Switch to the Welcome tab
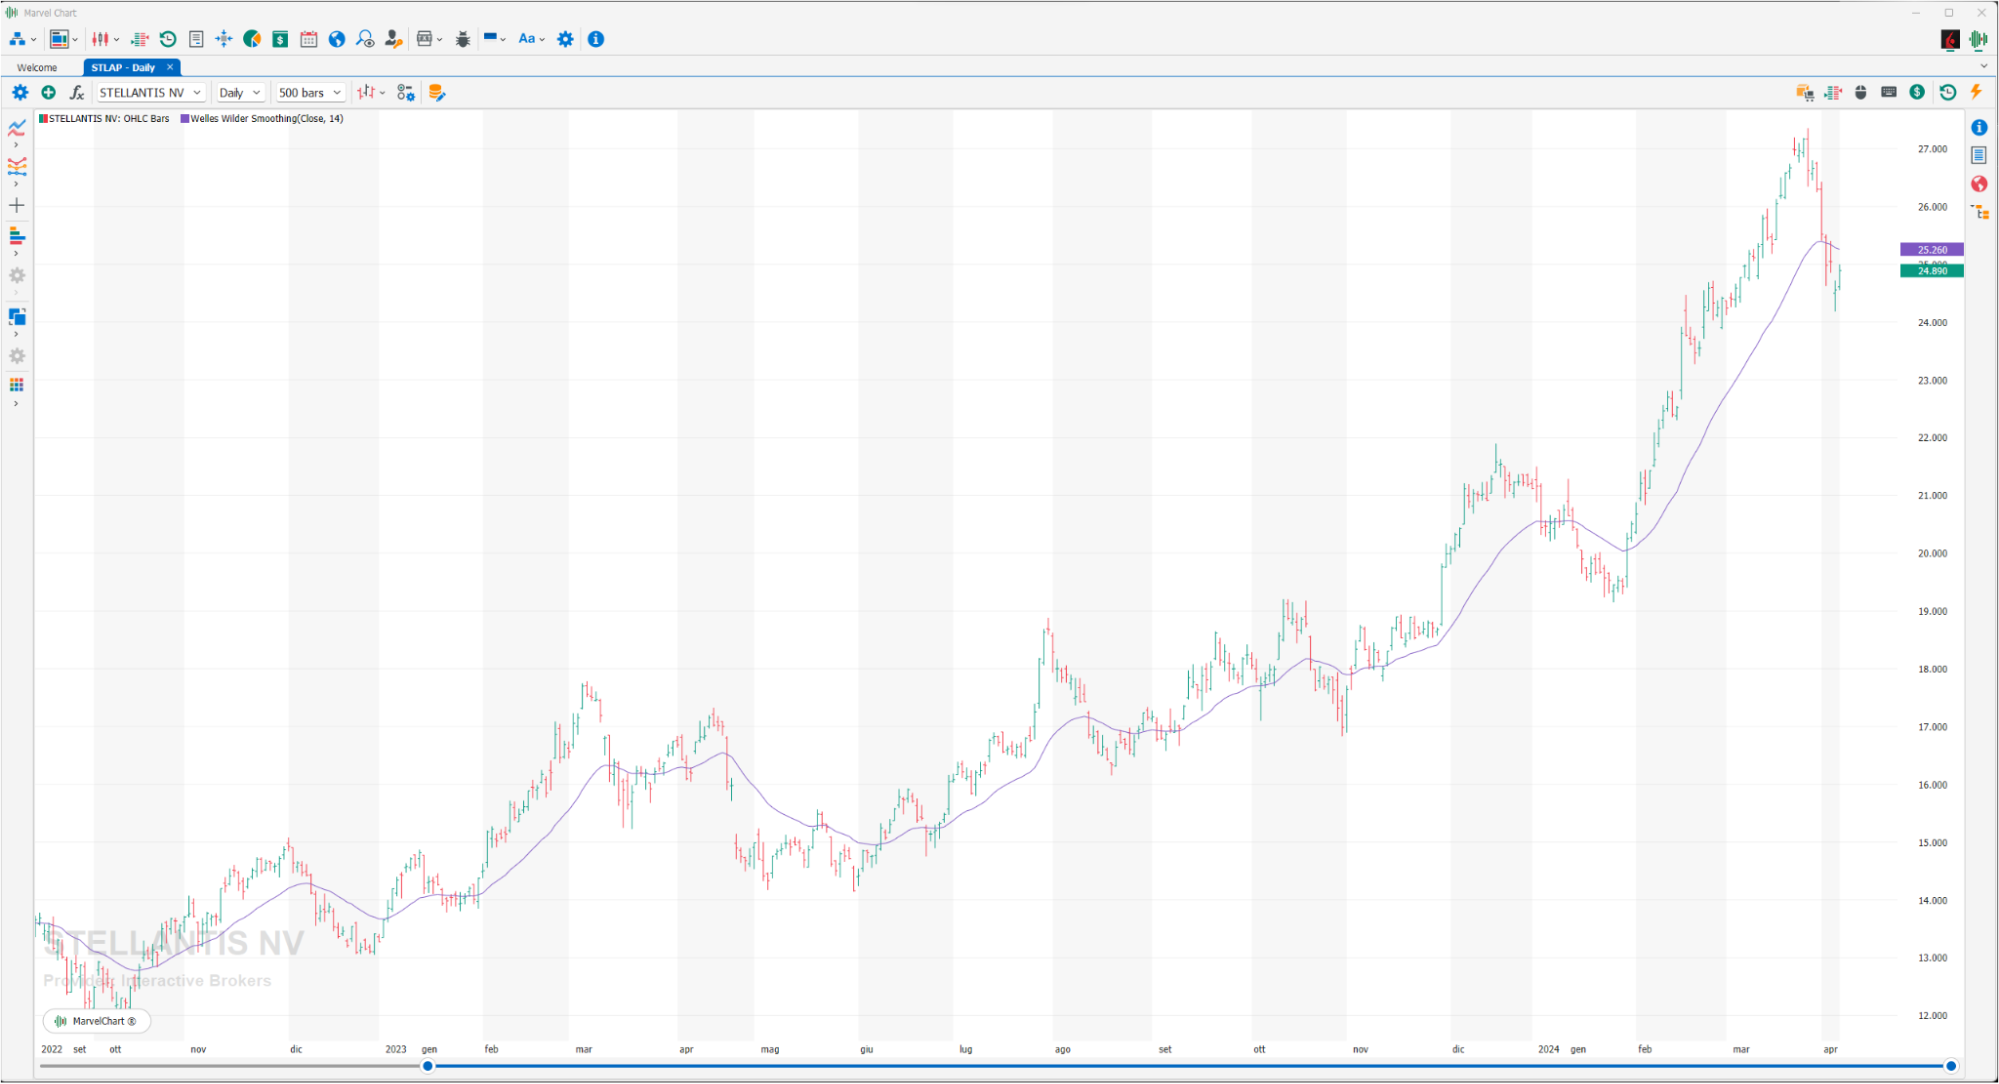The image size is (1999, 1084). 37,68
